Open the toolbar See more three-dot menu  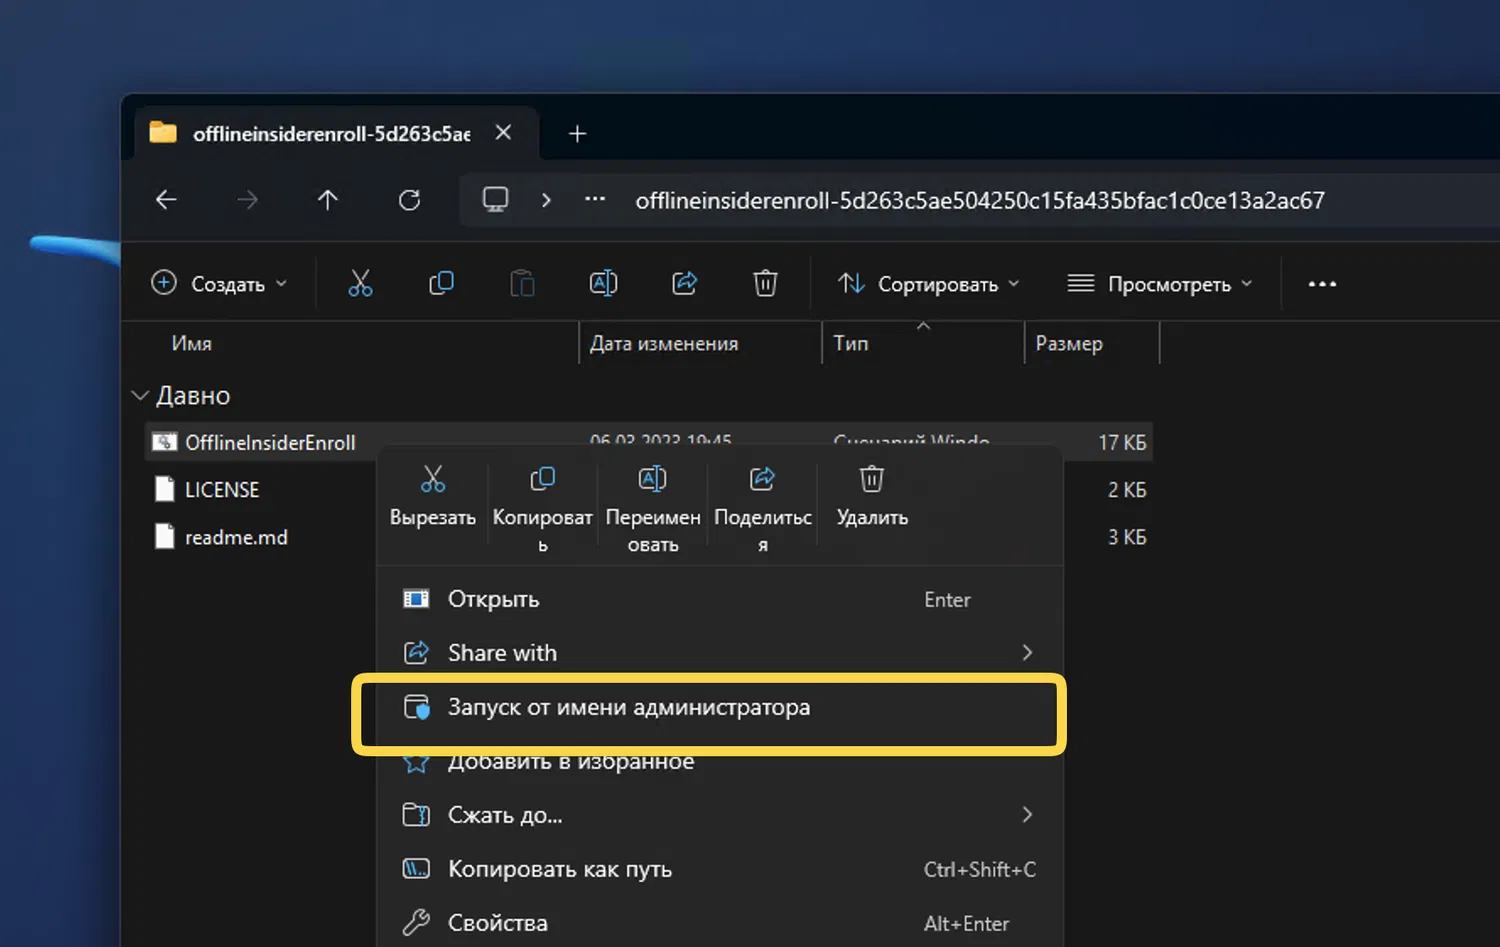coord(1322,284)
